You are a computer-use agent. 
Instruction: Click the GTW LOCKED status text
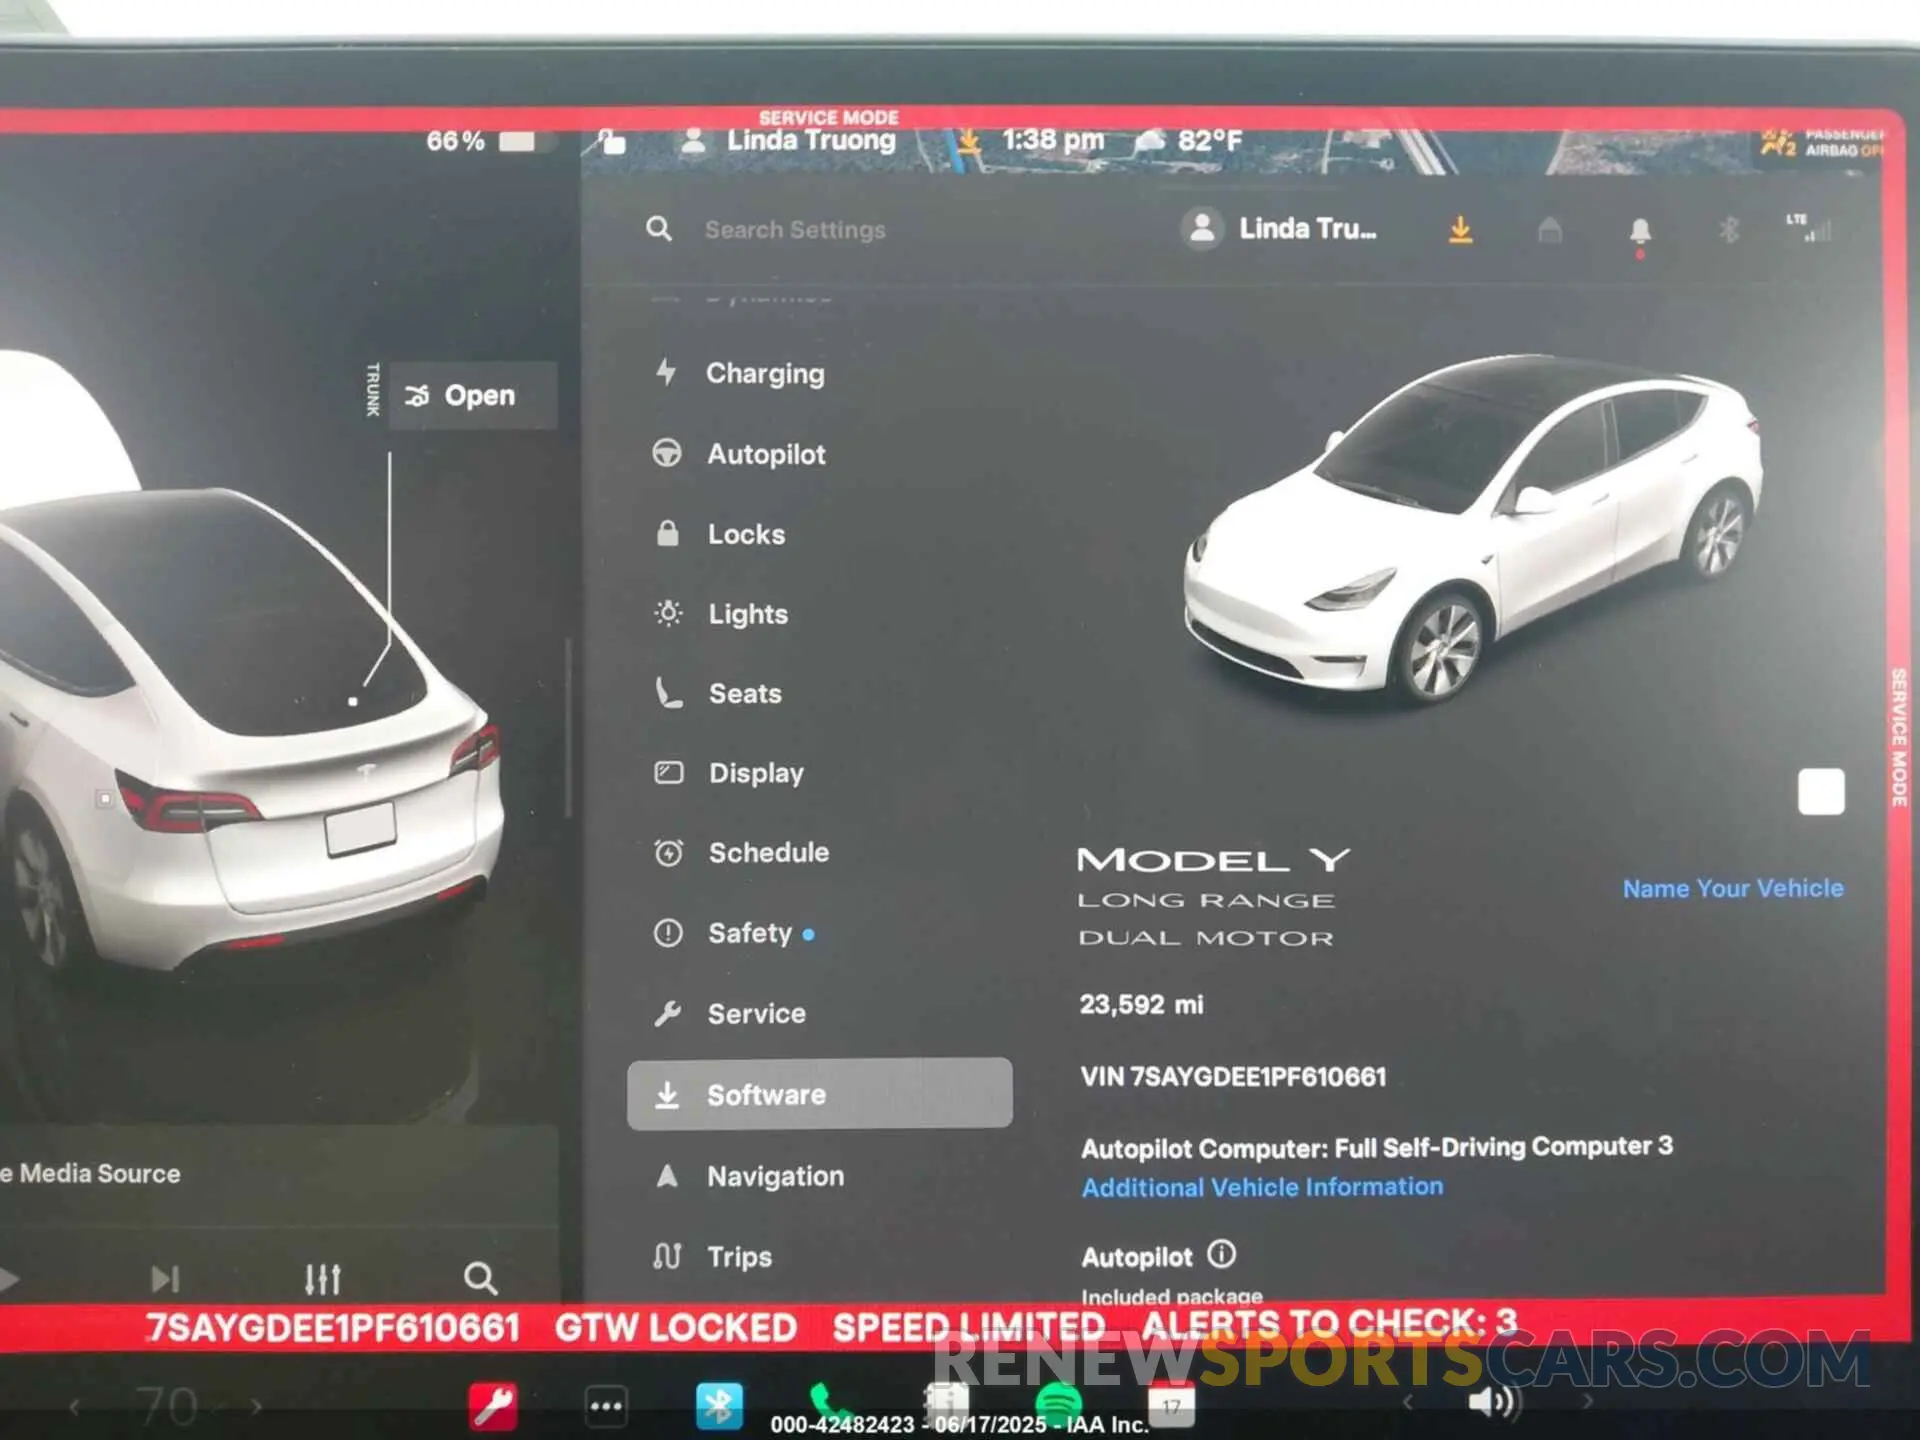[676, 1328]
